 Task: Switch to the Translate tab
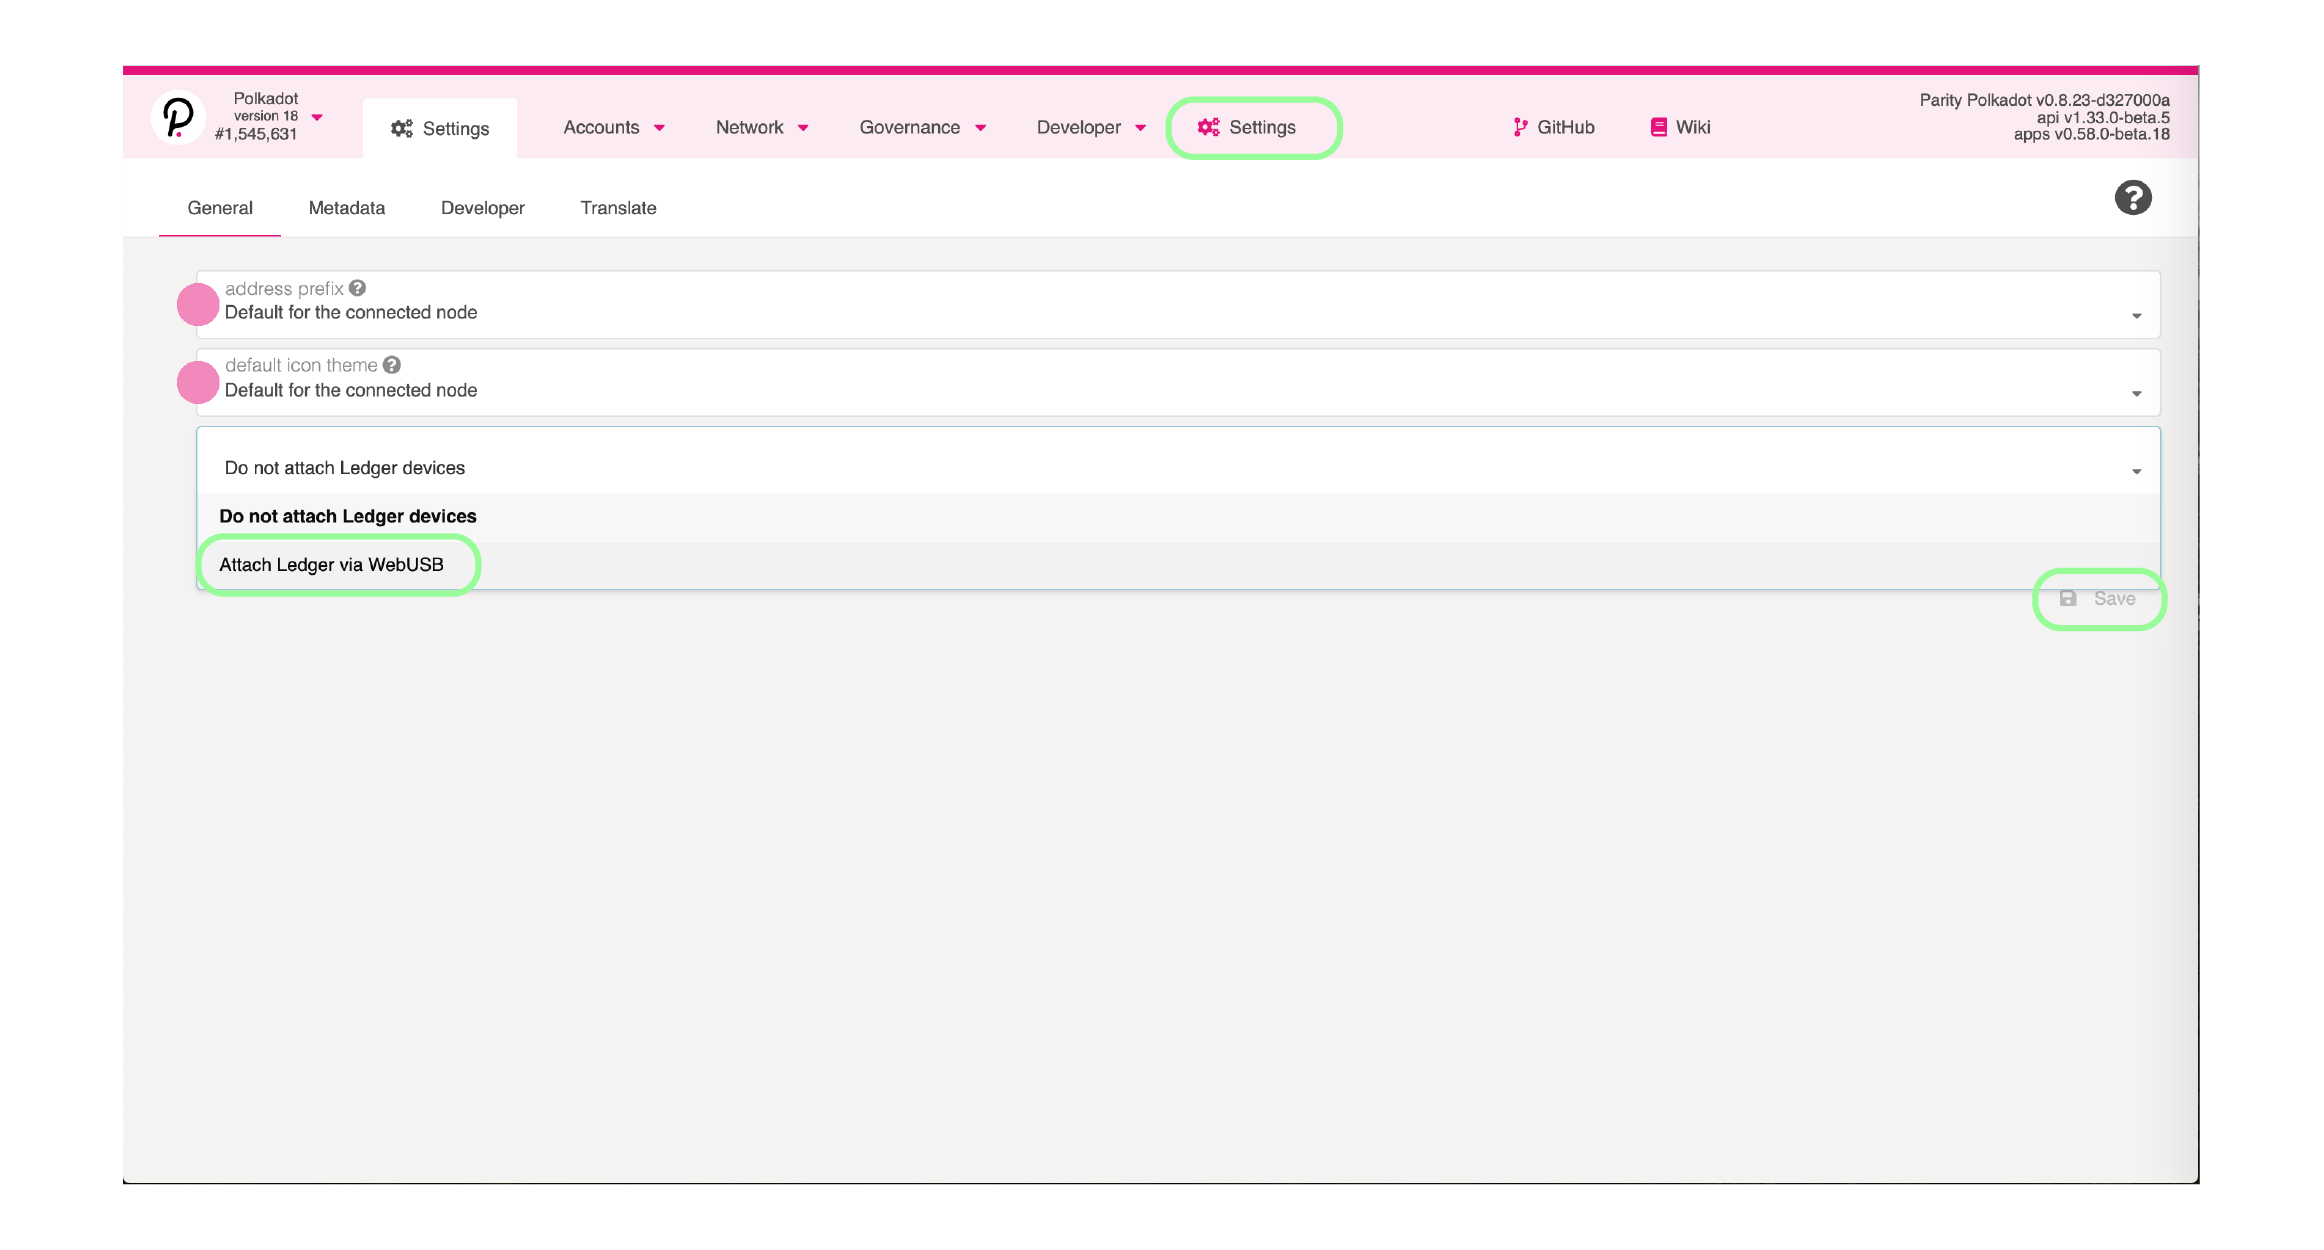pyautogui.click(x=618, y=208)
